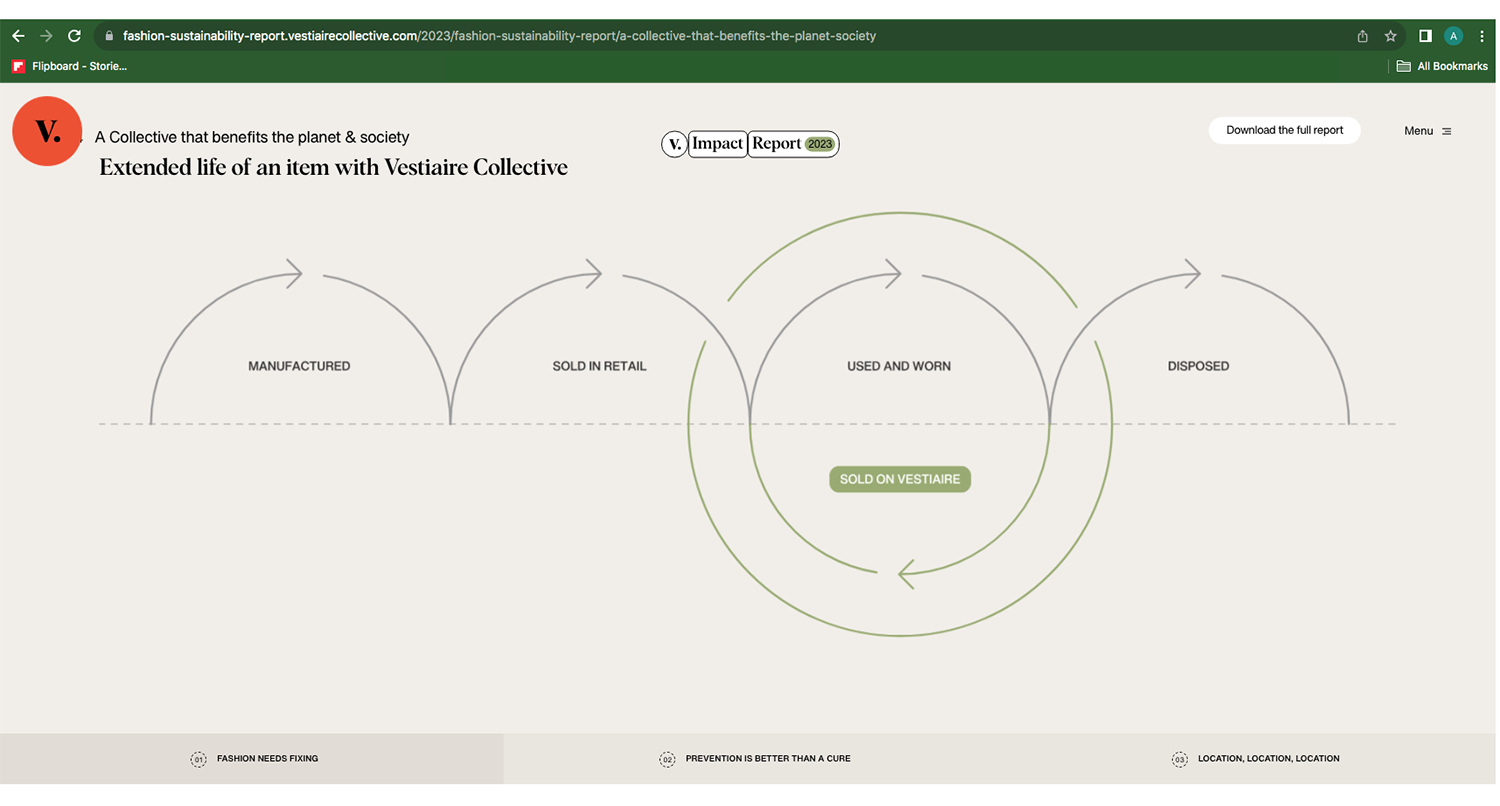Open the All Bookmarks folder
1500x806 pixels.
(1442, 66)
